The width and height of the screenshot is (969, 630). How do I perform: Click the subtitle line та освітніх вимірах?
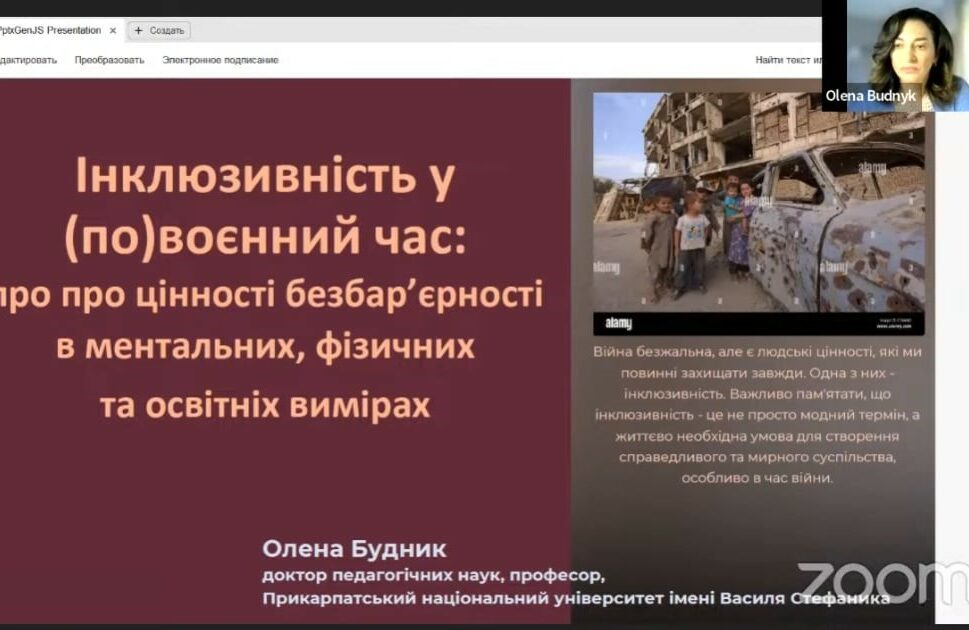[x=265, y=405]
